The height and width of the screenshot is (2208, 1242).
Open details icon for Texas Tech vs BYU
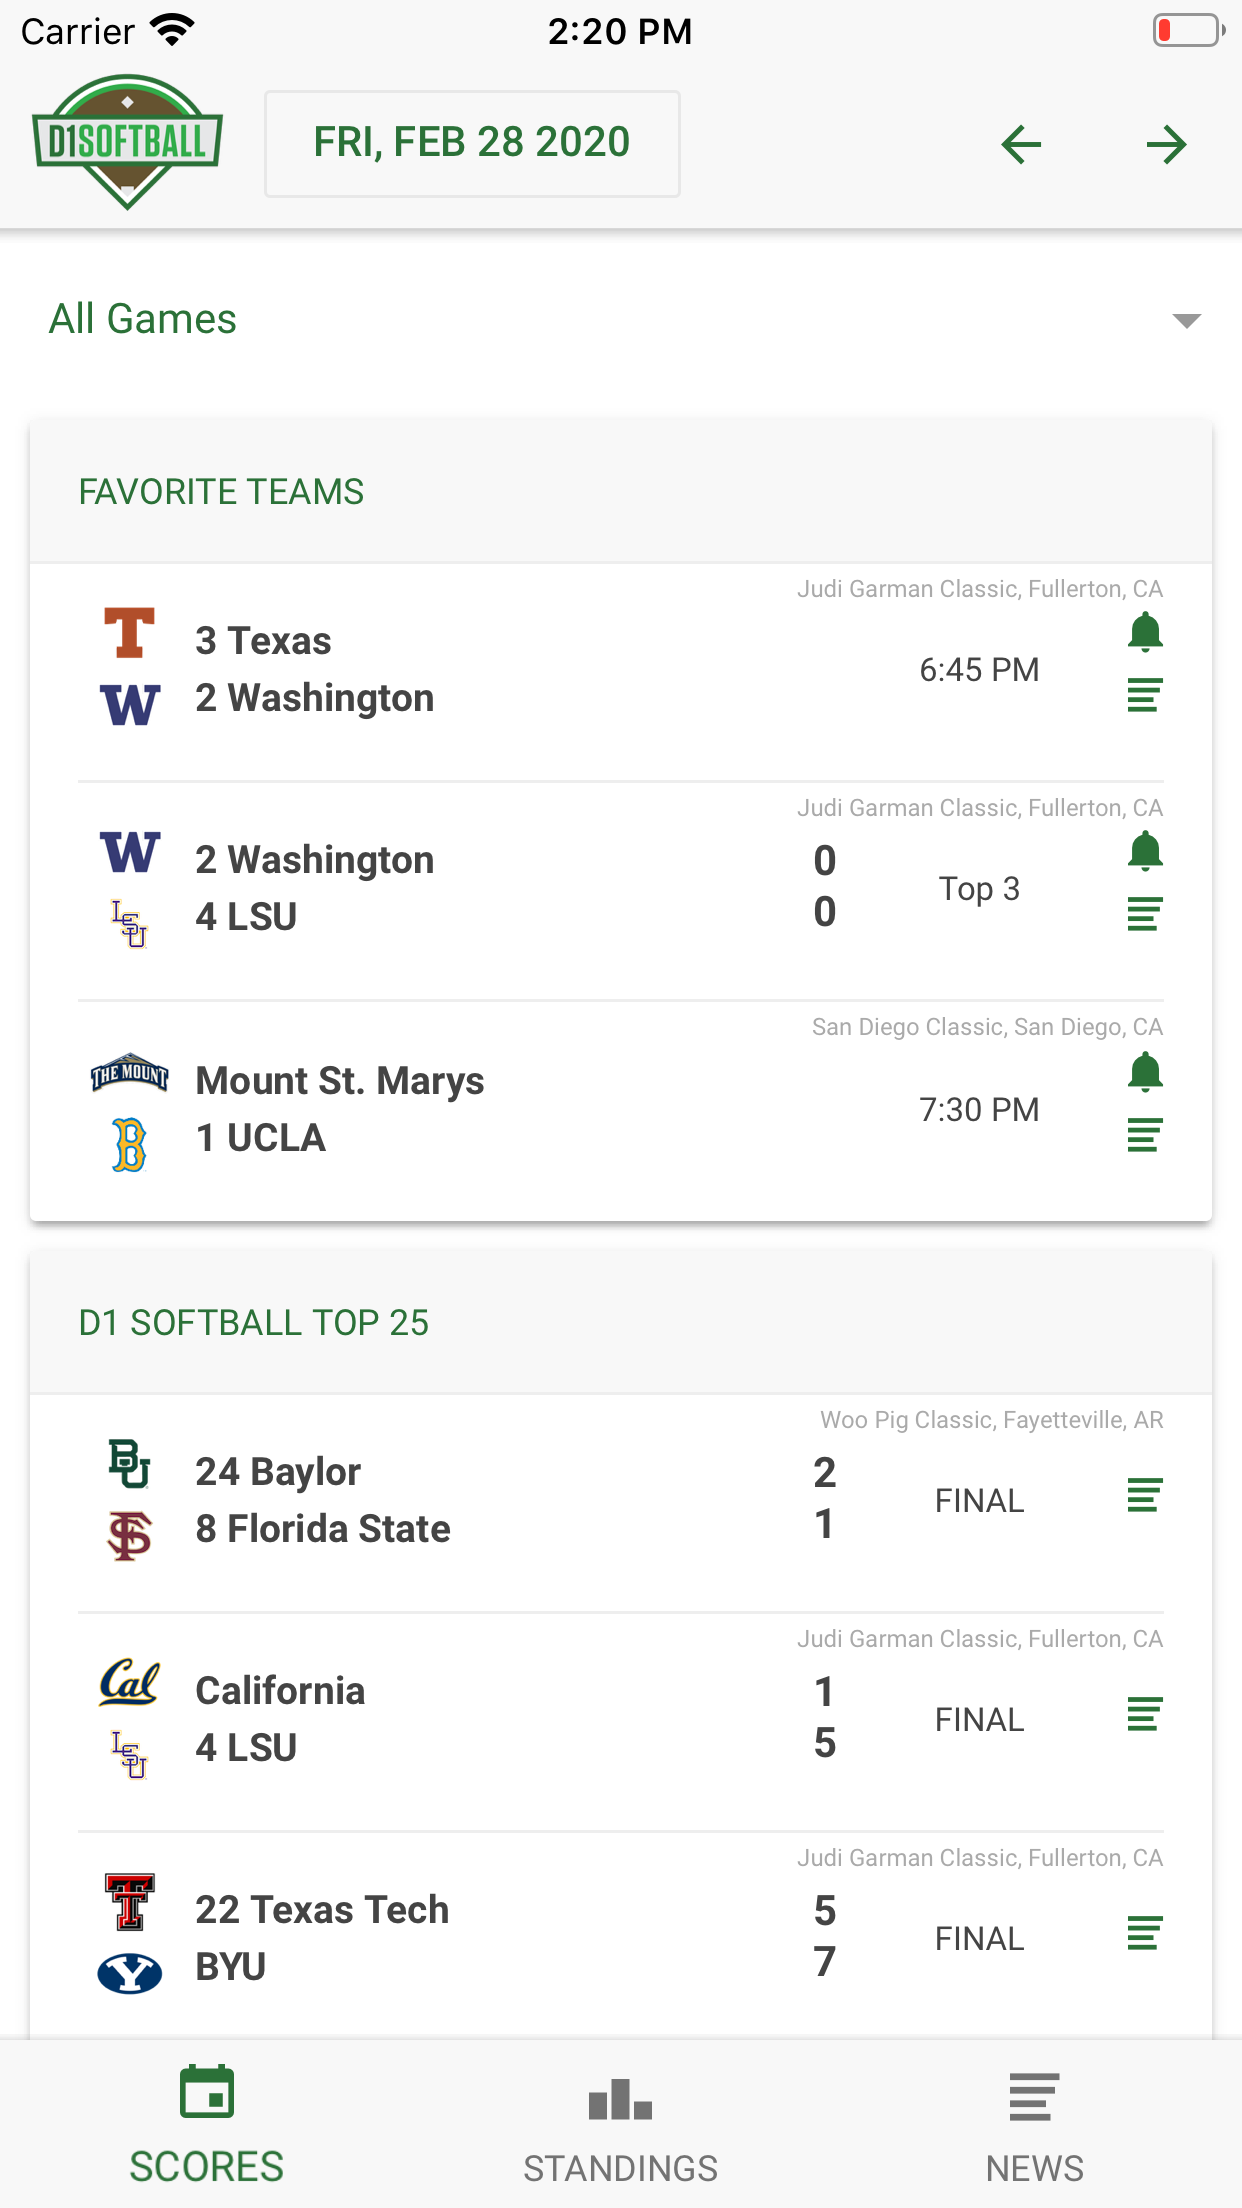(x=1144, y=1934)
